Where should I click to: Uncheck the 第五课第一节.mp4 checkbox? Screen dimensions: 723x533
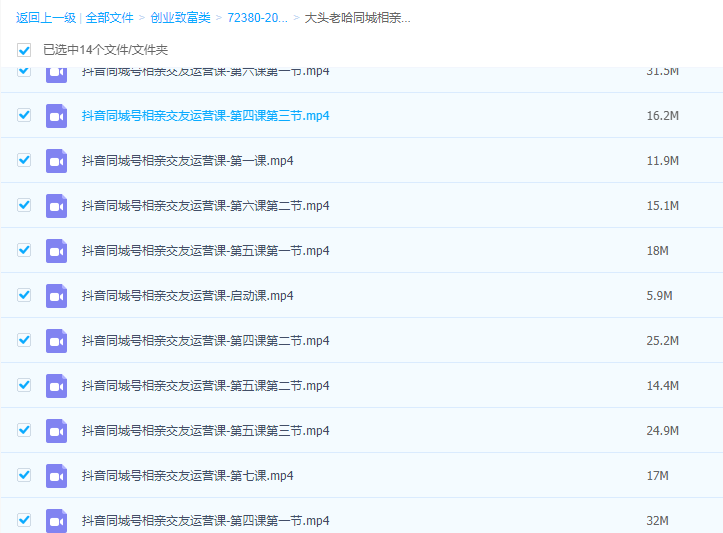(x=24, y=250)
